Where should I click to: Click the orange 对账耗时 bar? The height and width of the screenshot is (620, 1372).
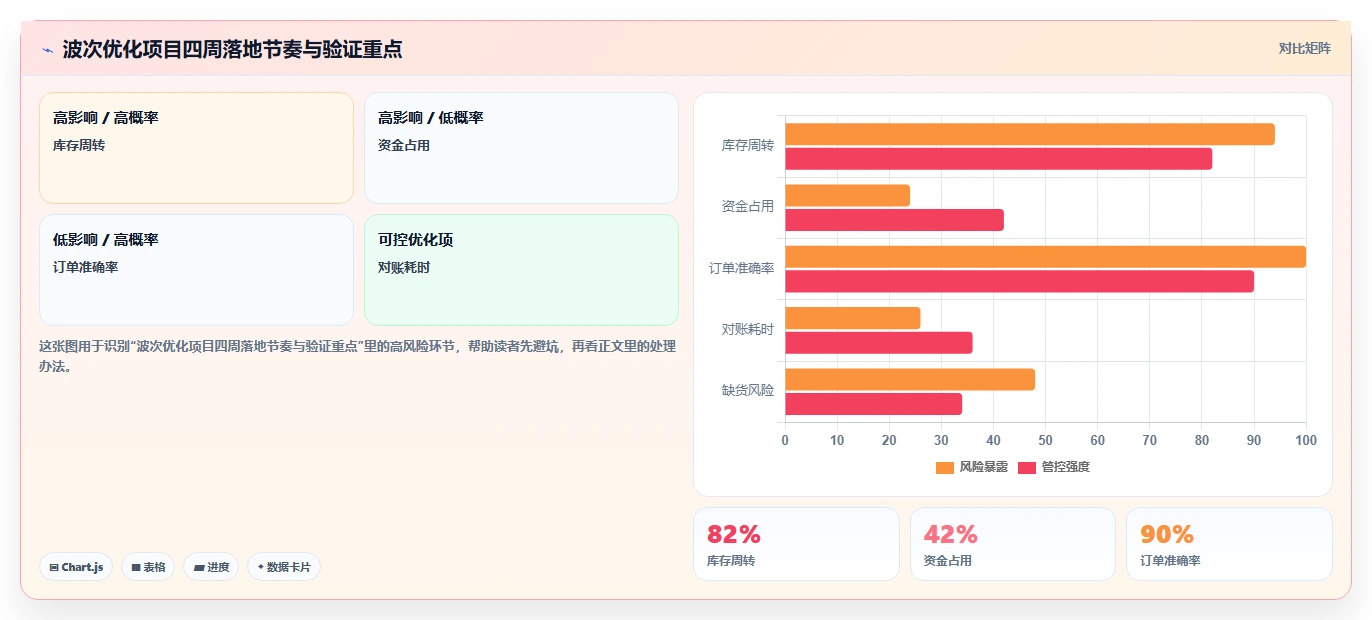click(x=852, y=318)
